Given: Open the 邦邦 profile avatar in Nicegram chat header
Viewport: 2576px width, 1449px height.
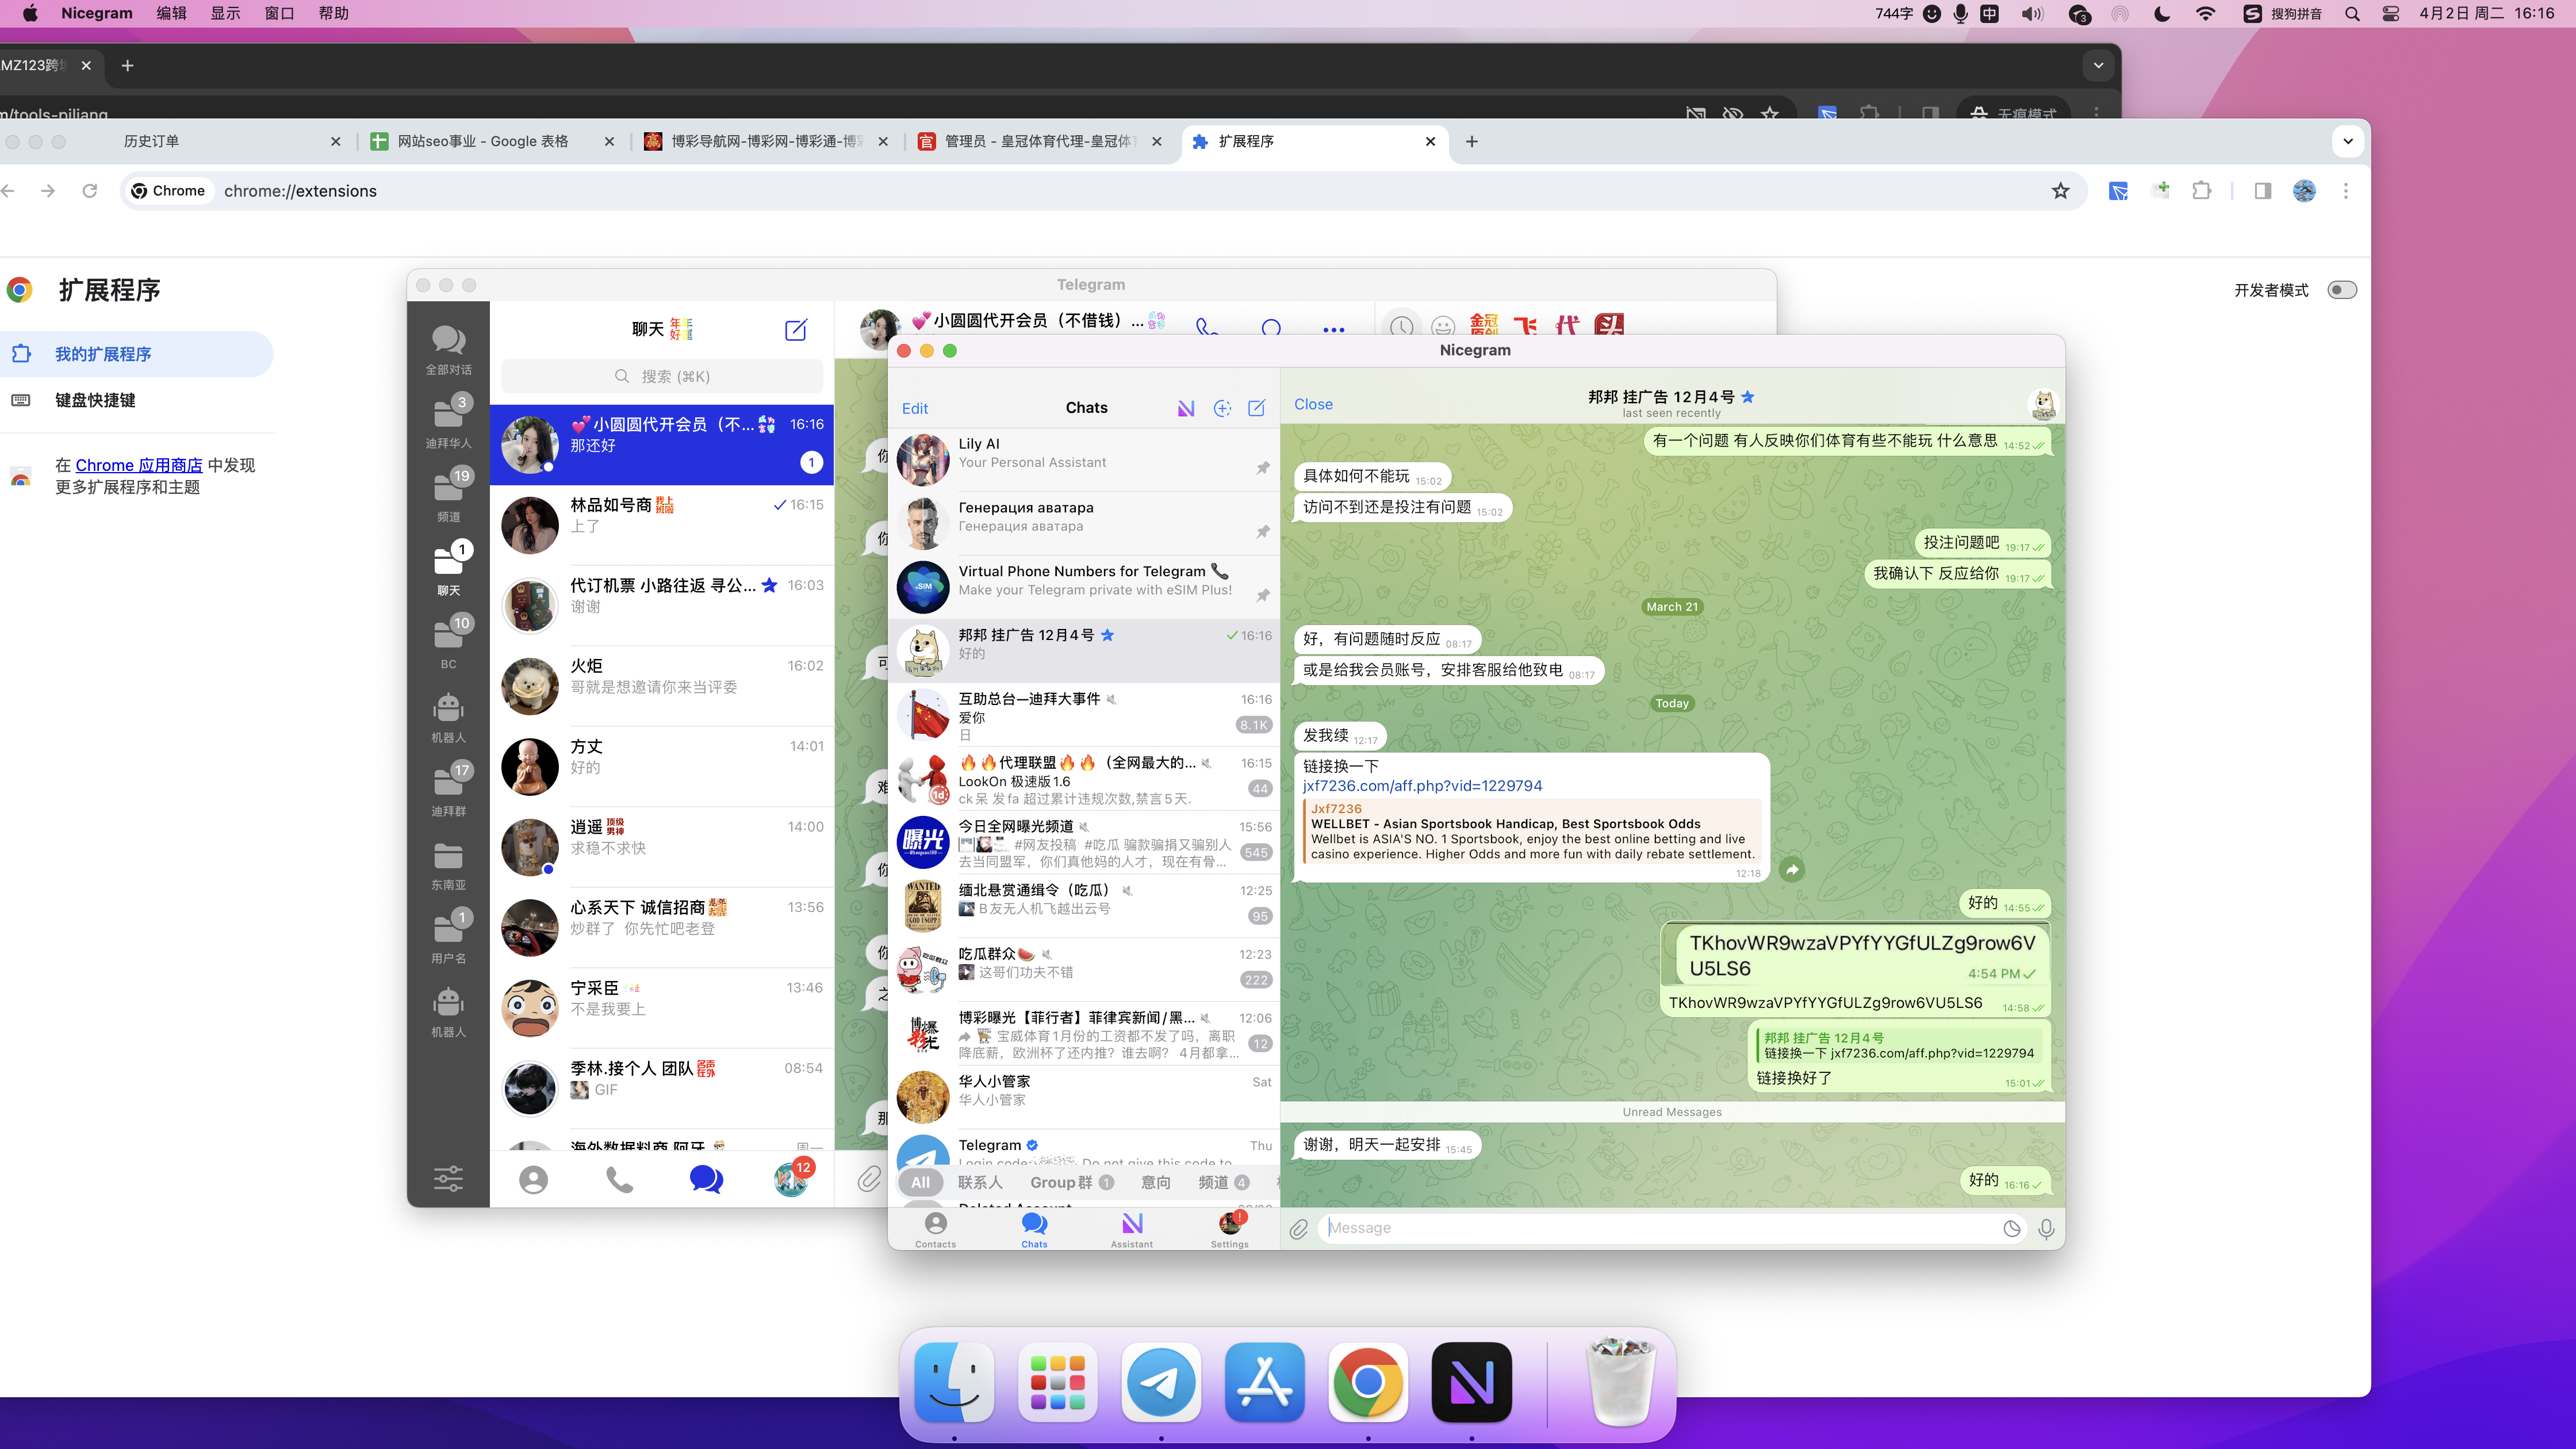Looking at the screenshot, I should click(x=2043, y=404).
